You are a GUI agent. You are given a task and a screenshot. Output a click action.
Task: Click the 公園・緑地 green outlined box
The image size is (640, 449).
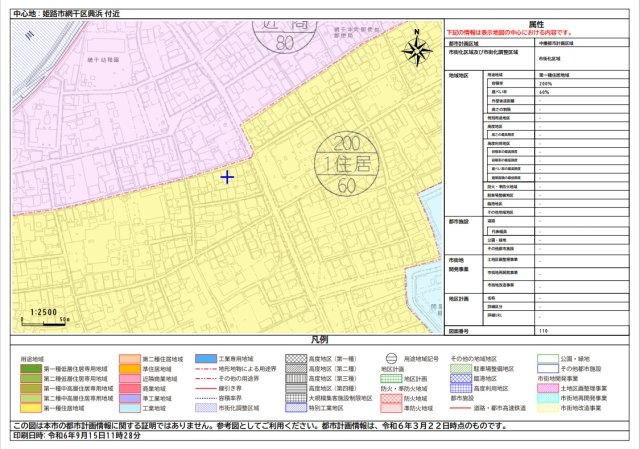click(548, 359)
